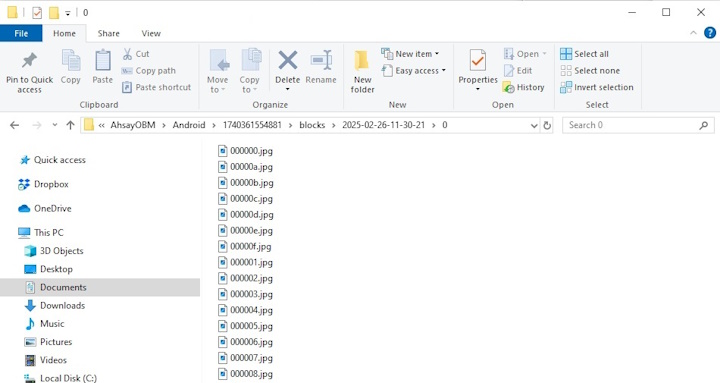Open the File tab
Viewport: 720px width, 383px height.
click(21, 34)
